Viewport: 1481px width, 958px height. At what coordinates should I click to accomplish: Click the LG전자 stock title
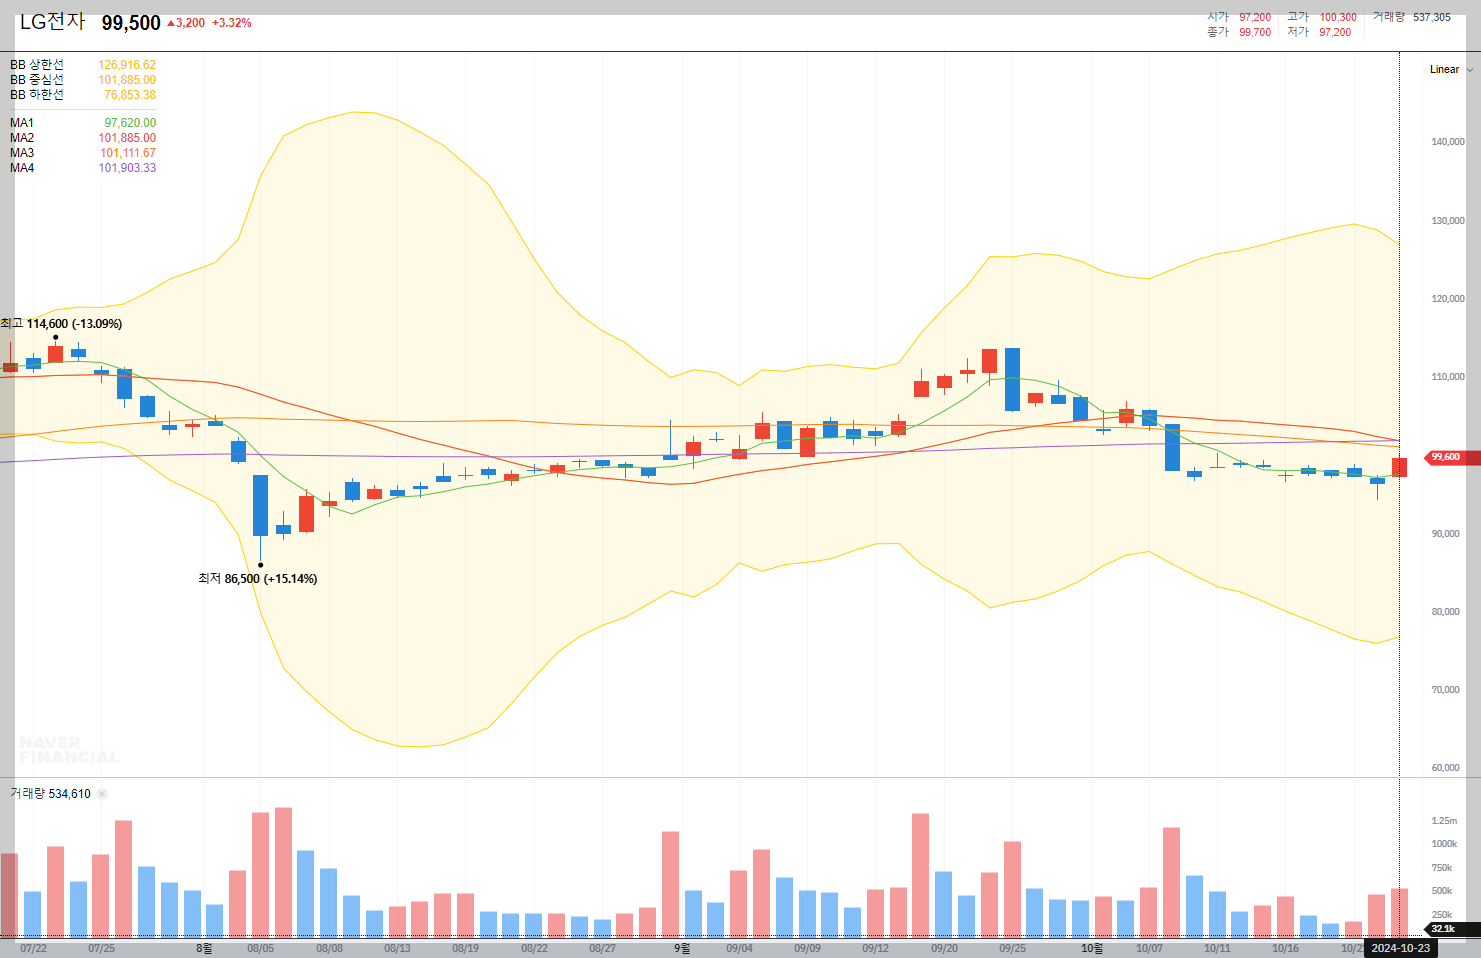(53, 22)
